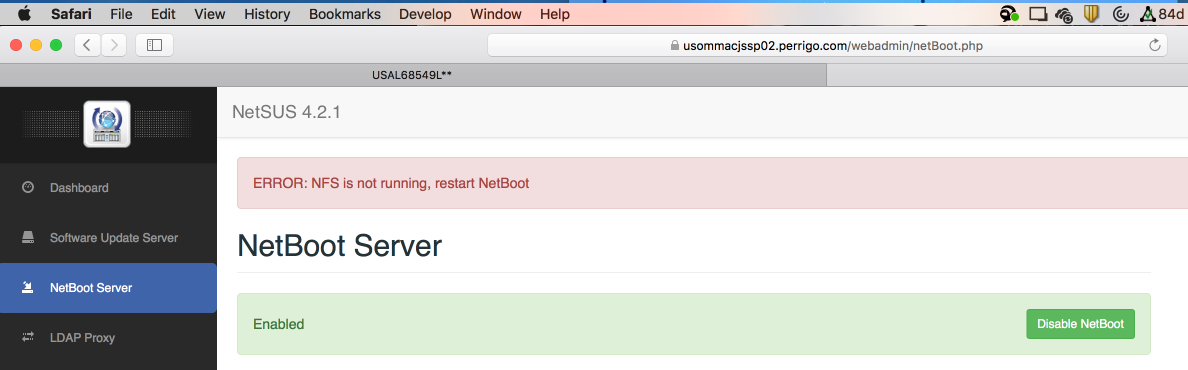Go forward to the next page
The width and height of the screenshot is (1188, 370).
point(114,45)
